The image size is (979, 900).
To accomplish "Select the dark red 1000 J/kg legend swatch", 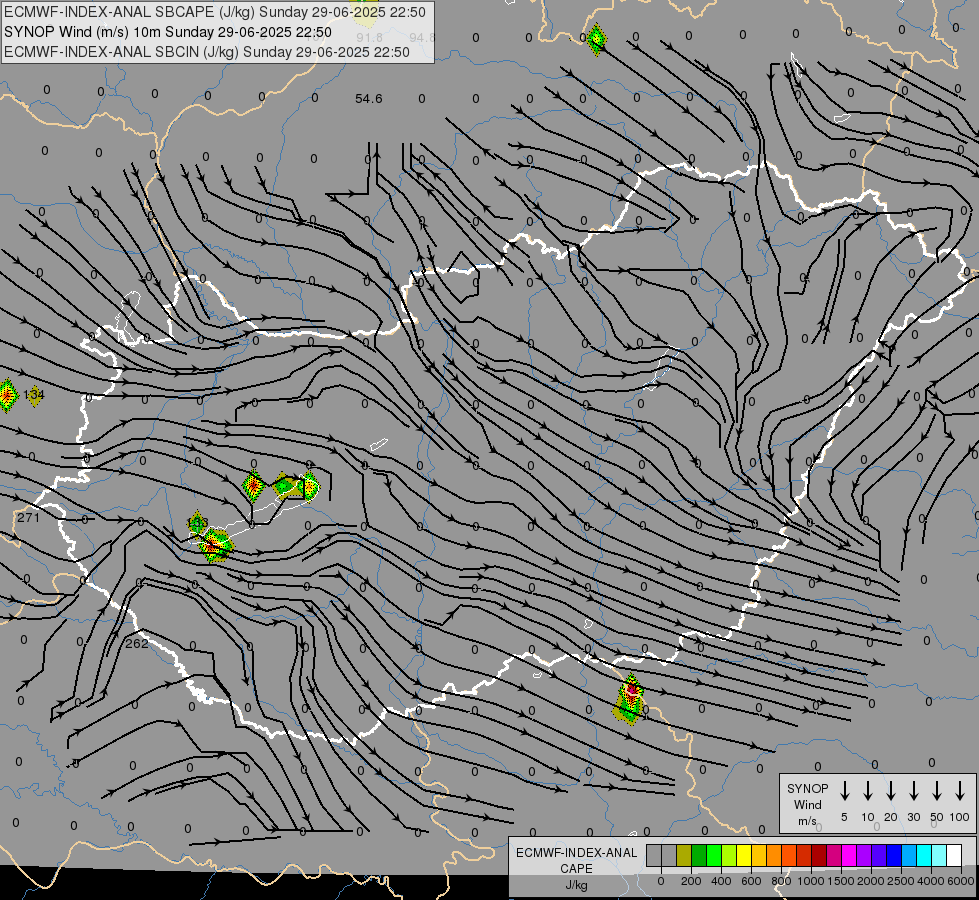I will click(x=819, y=855).
